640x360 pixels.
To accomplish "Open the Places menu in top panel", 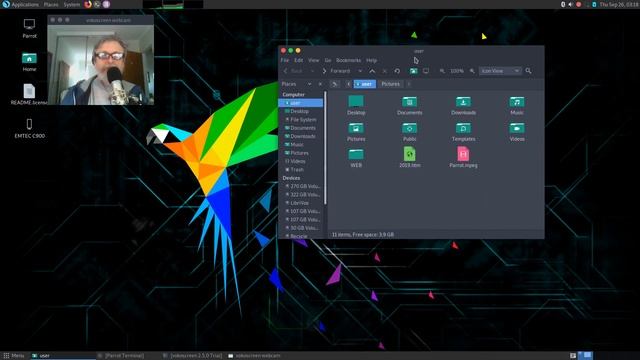I will [x=51, y=4].
